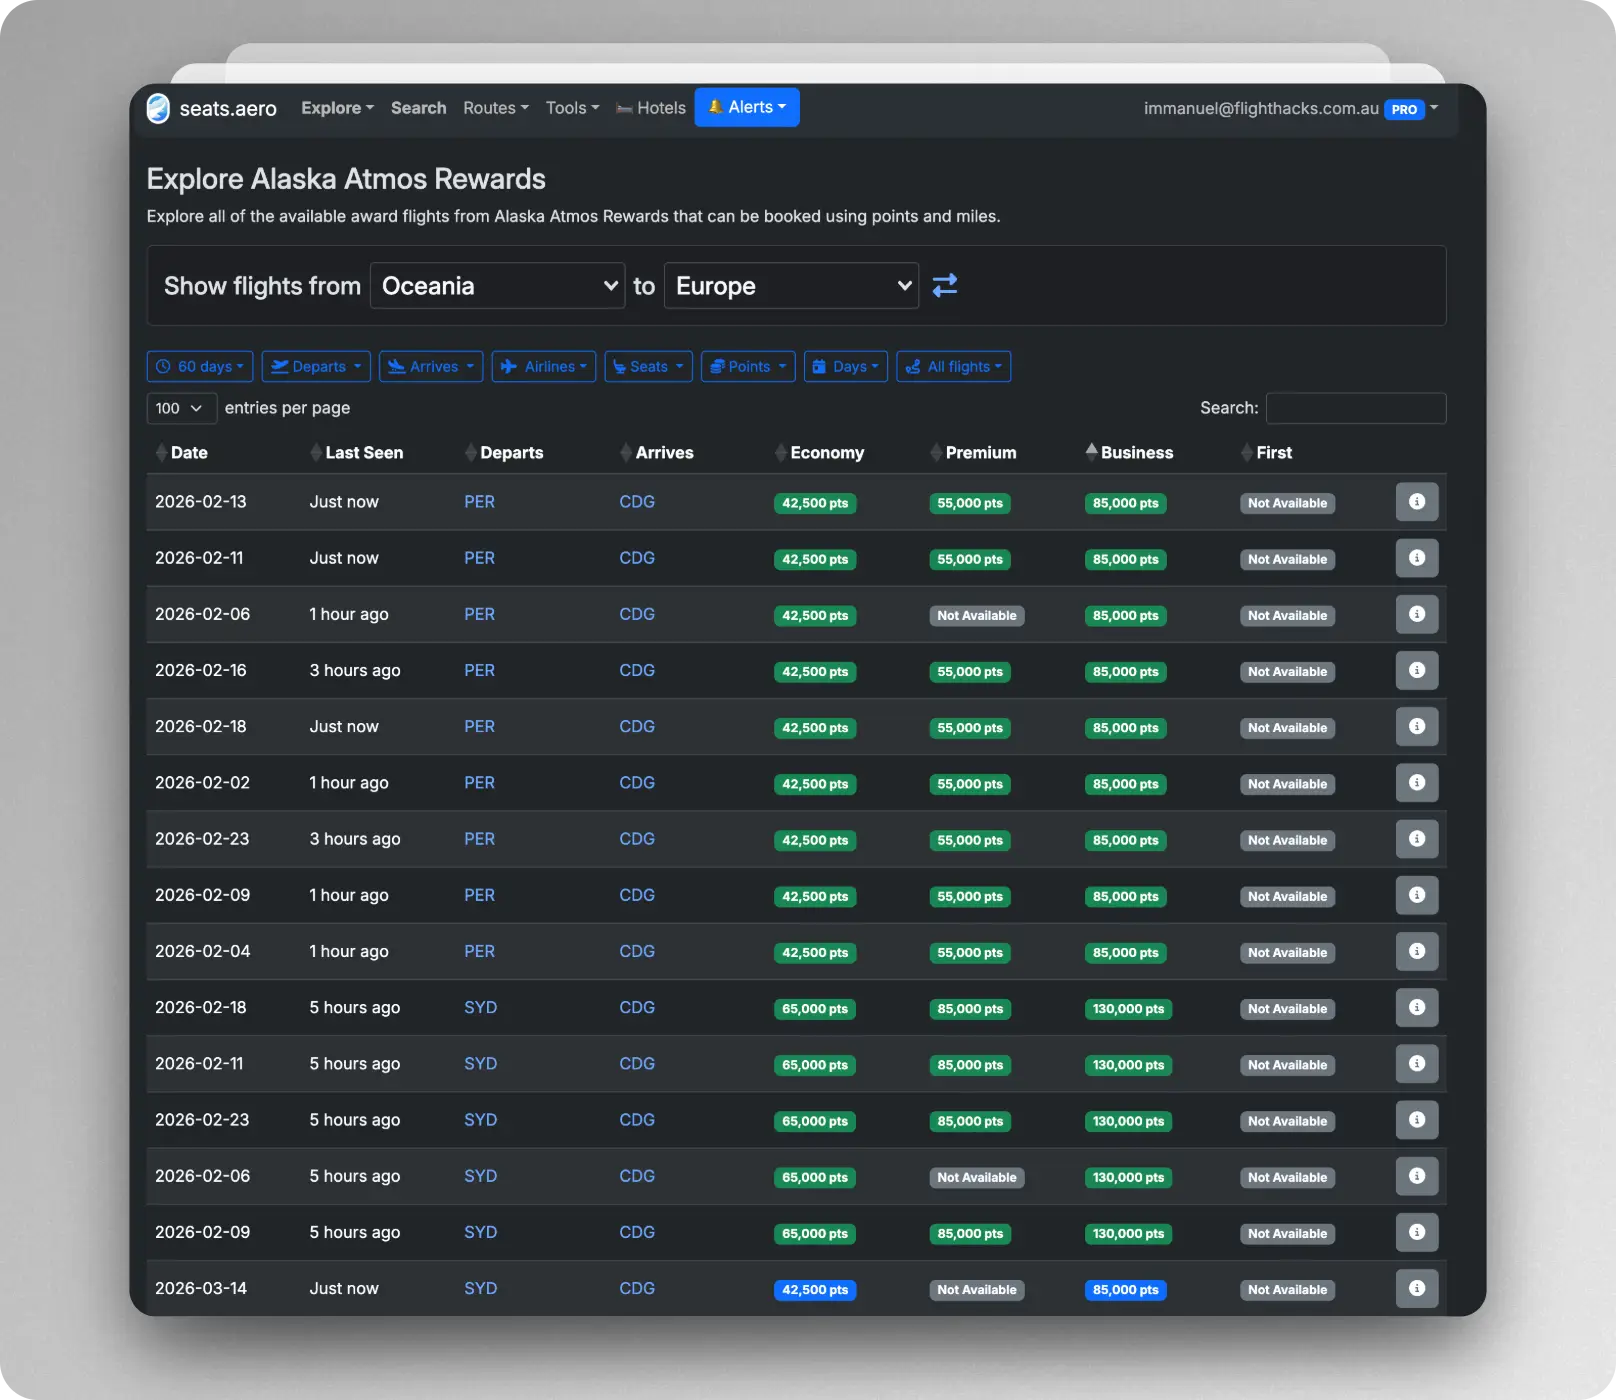Screen dimensions: 1616x1400
Task: Open the Days filter dropdown
Action: [846, 367]
